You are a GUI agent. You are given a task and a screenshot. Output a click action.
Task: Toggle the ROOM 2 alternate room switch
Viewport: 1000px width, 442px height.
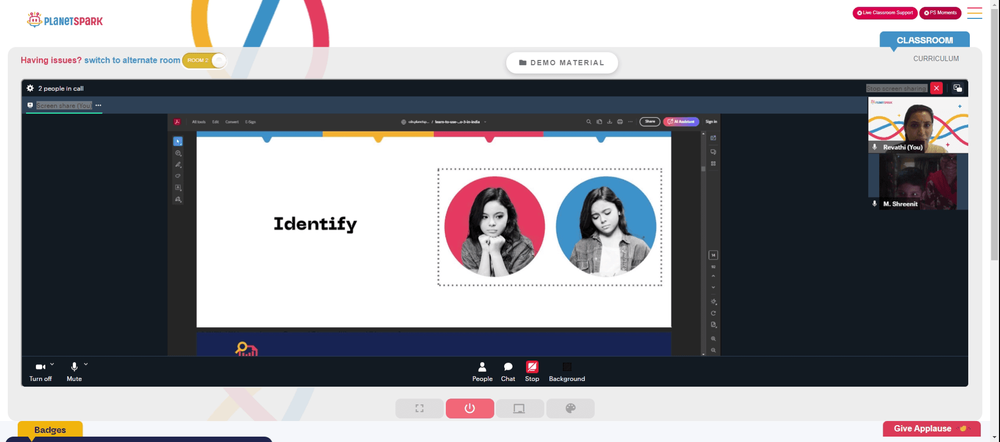coord(204,61)
